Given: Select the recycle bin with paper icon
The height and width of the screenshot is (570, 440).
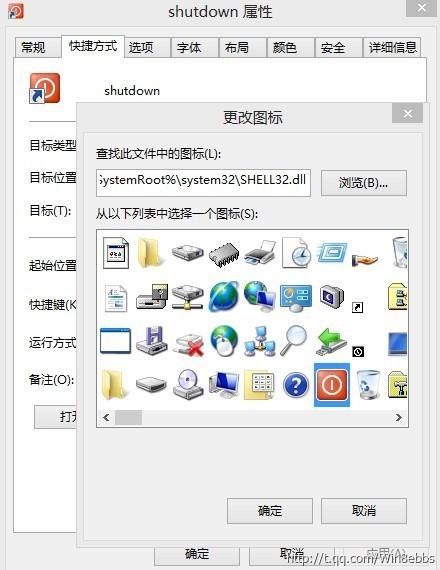Looking at the screenshot, I should click(368, 384).
